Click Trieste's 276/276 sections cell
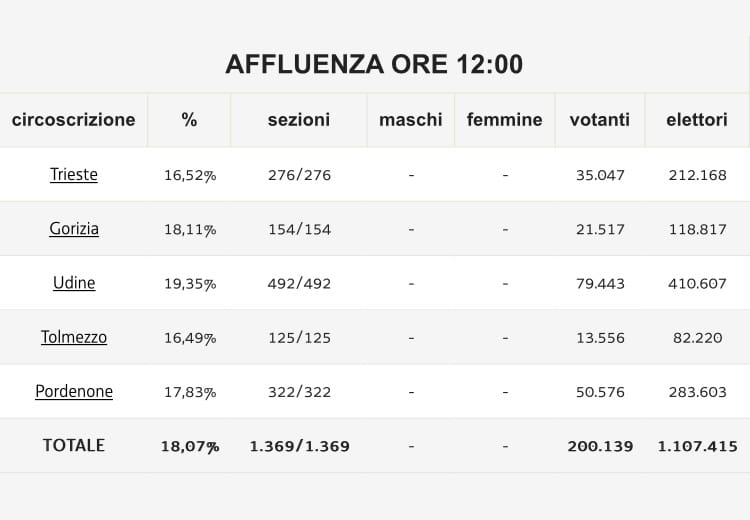This screenshot has height=520, width=750. pos(299,176)
